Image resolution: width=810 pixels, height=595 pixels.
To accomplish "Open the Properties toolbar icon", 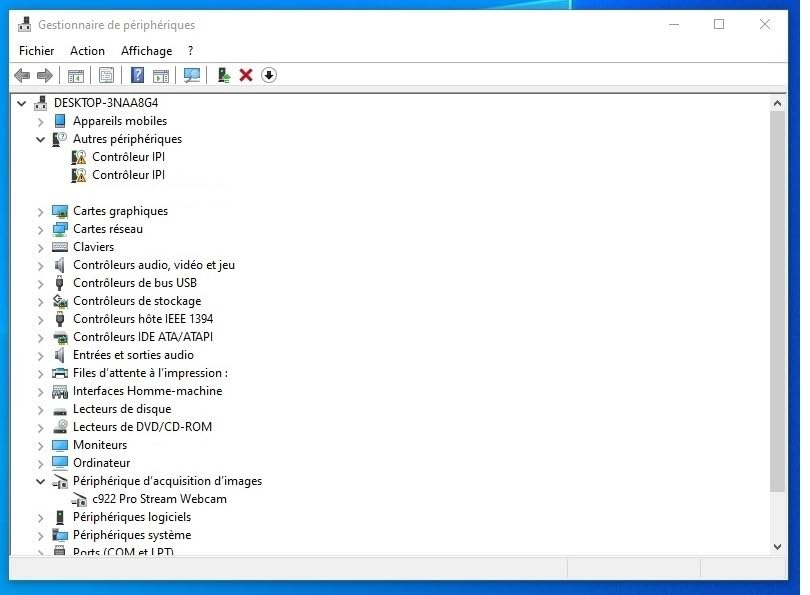I will 106,75.
